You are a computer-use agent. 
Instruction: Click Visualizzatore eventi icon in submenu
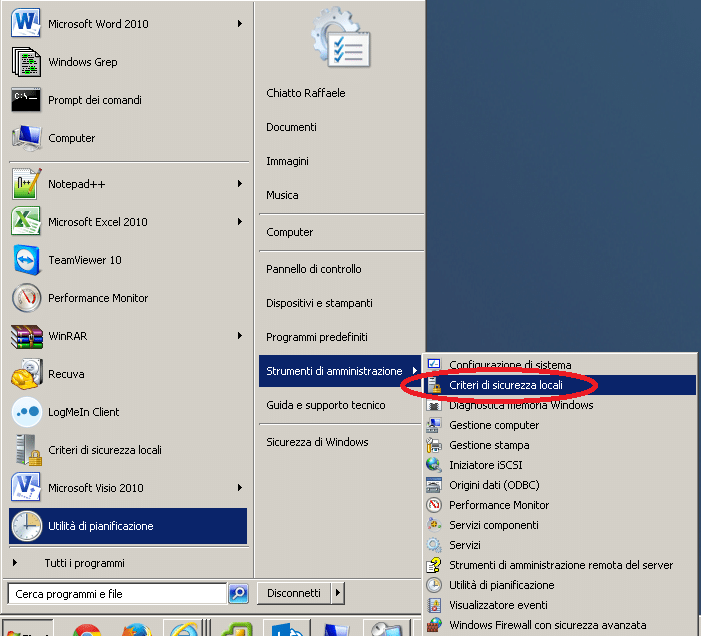pos(434,605)
